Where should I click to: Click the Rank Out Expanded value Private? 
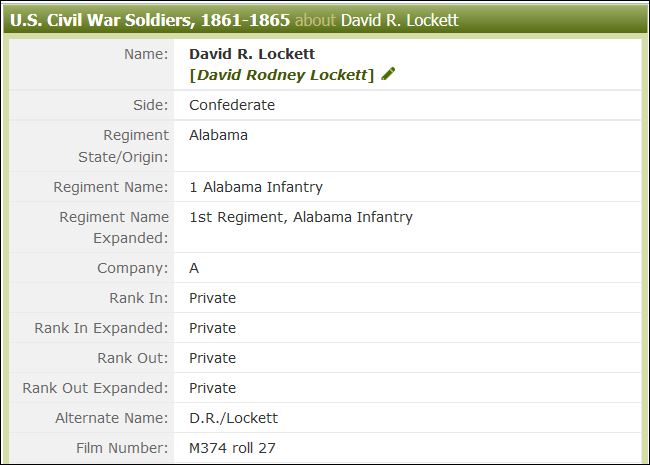[x=212, y=388]
